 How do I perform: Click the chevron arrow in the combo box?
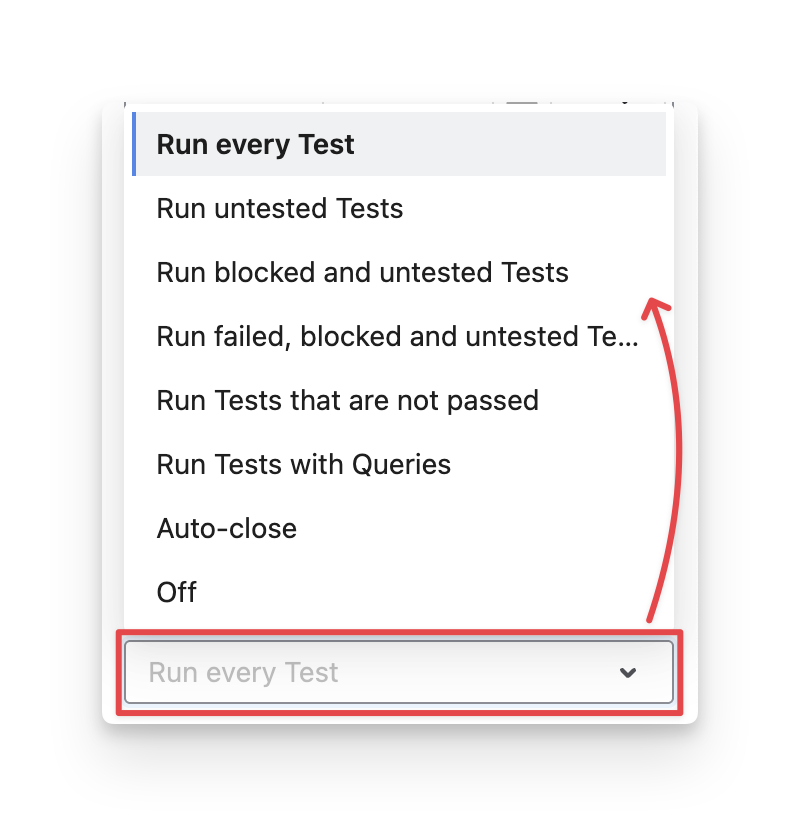pos(628,673)
